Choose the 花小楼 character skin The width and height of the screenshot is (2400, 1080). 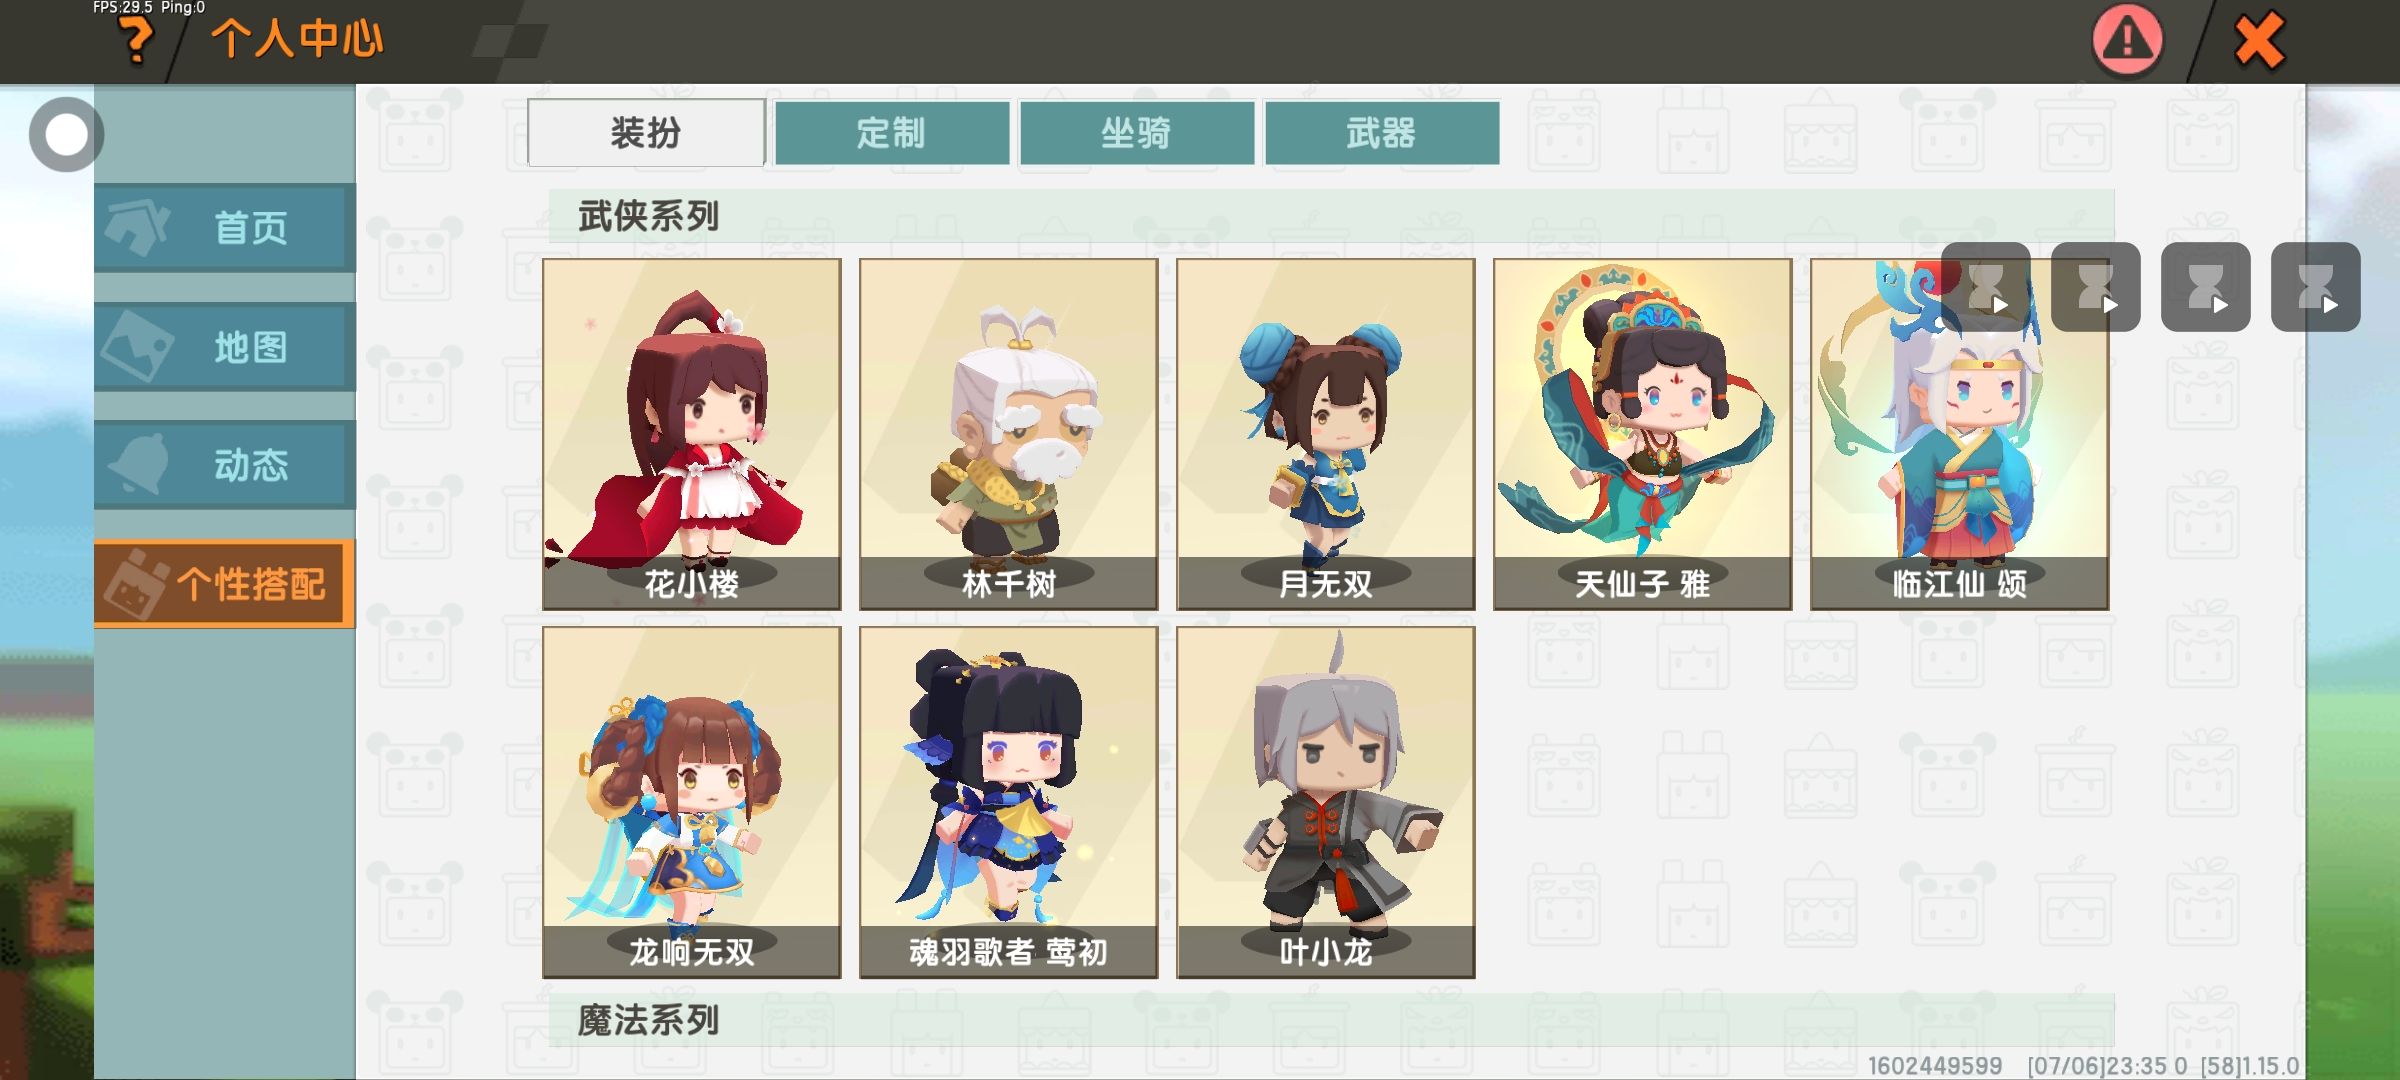point(692,434)
